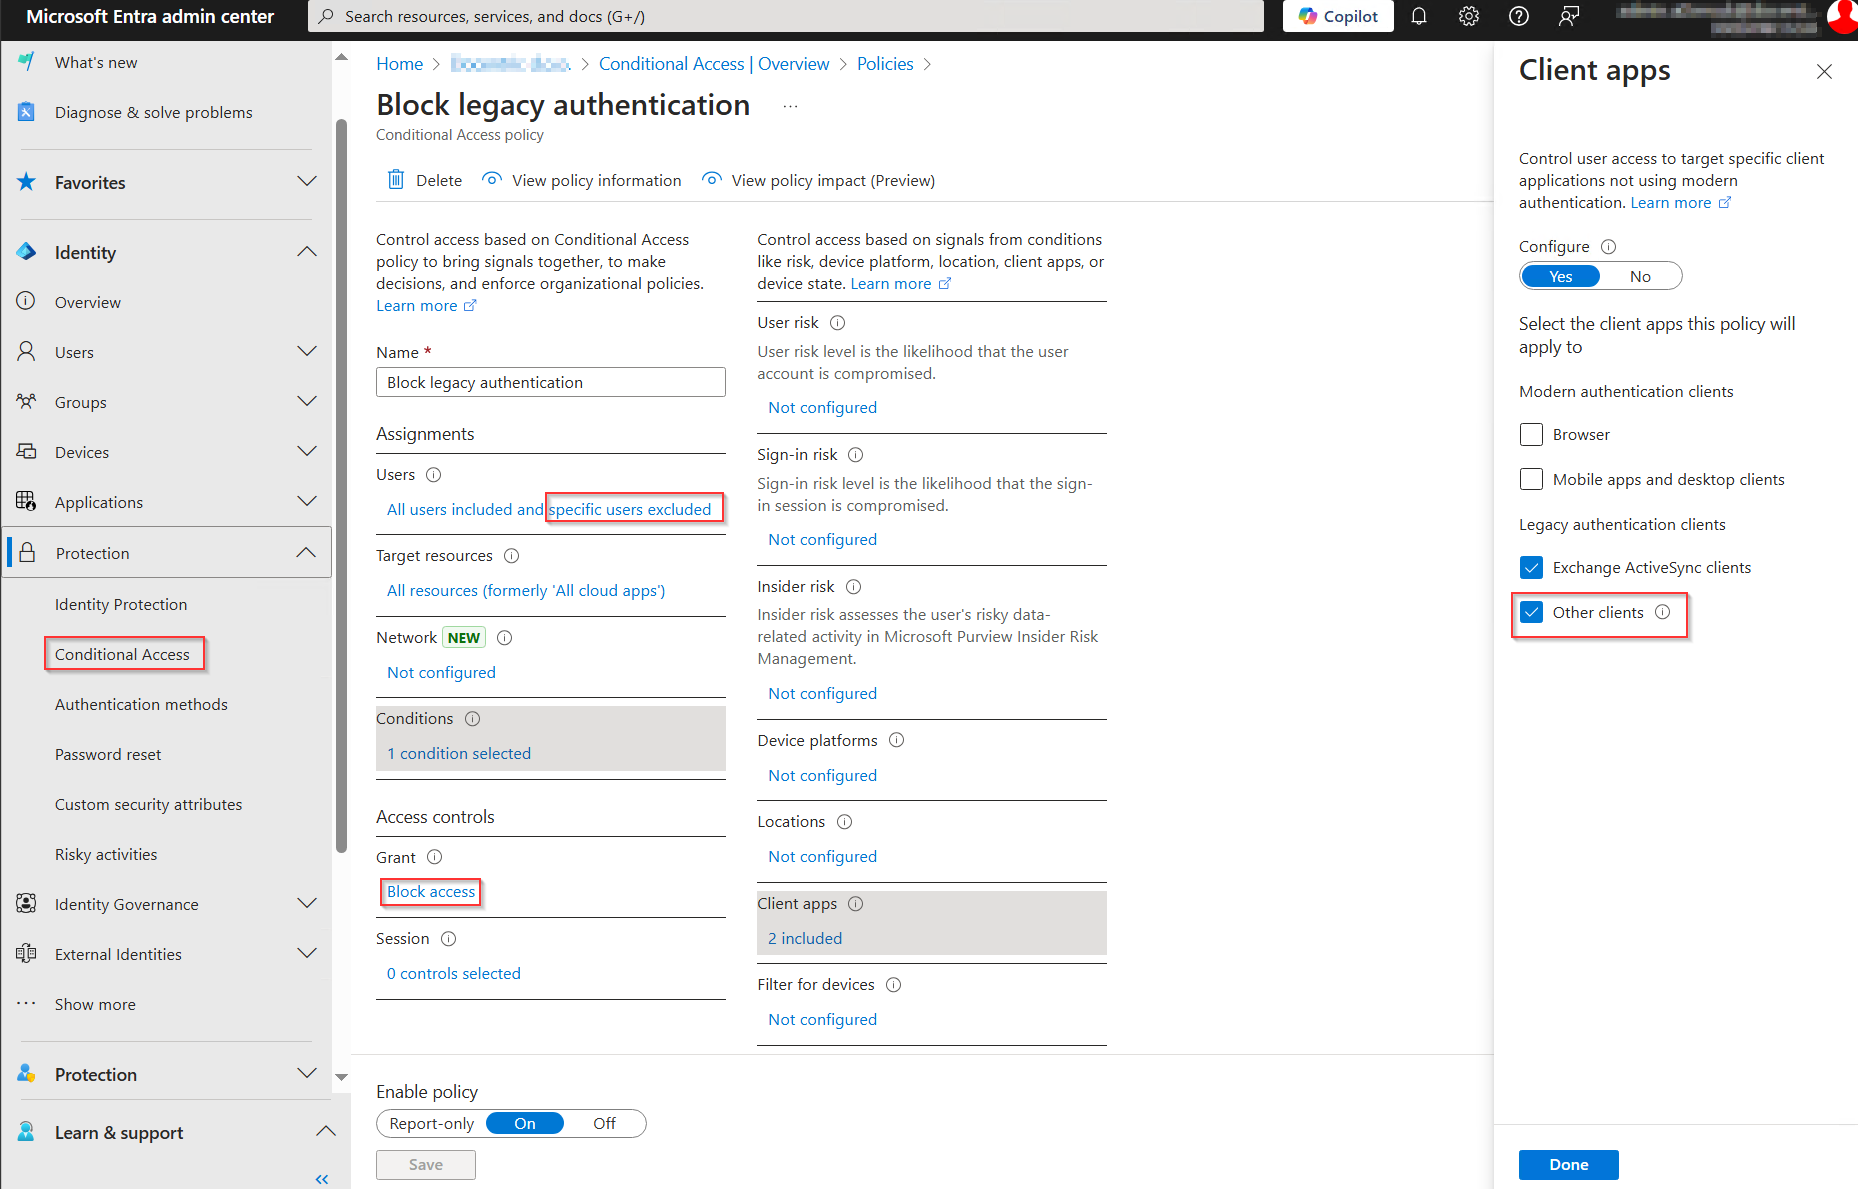
Task: Click the help question mark icon
Action: [1518, 16]
